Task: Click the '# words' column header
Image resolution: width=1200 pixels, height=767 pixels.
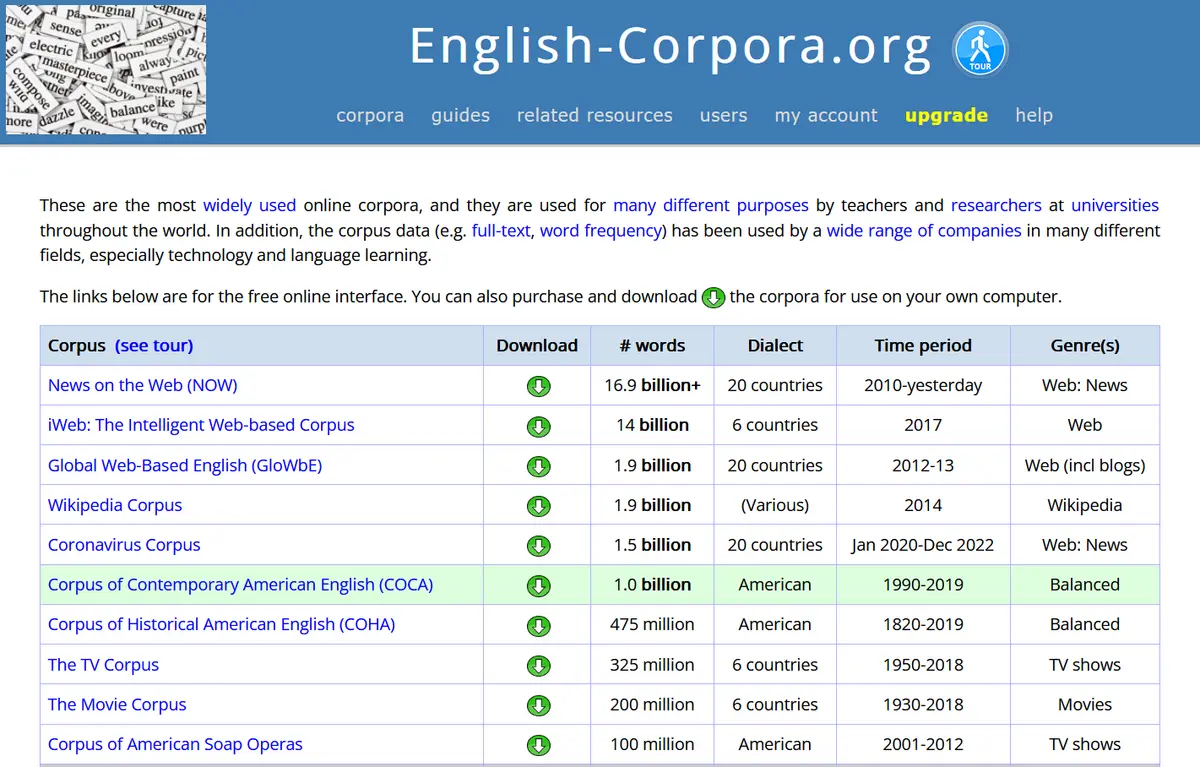Action: click(x=652, y=345)
